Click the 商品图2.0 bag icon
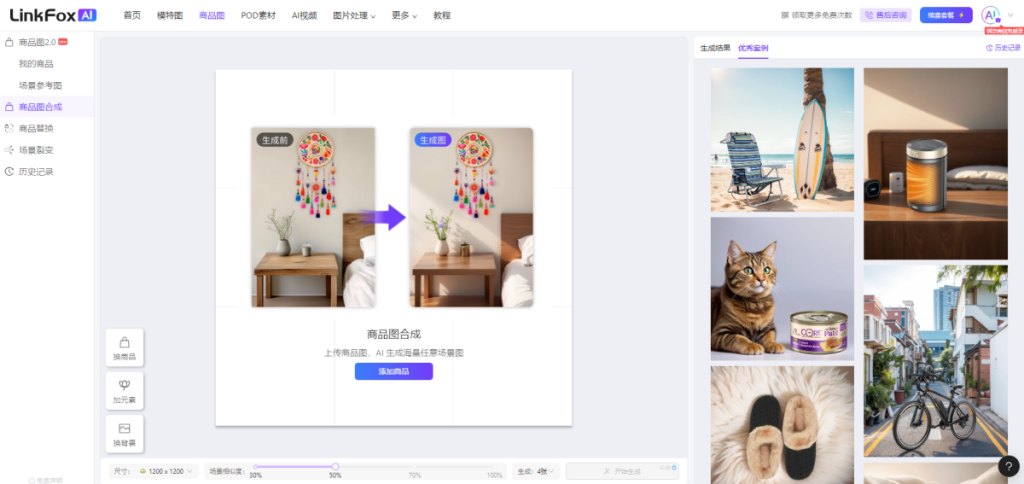The height and width of the screenshot is (484, 1024). click(x=9, y=42)
